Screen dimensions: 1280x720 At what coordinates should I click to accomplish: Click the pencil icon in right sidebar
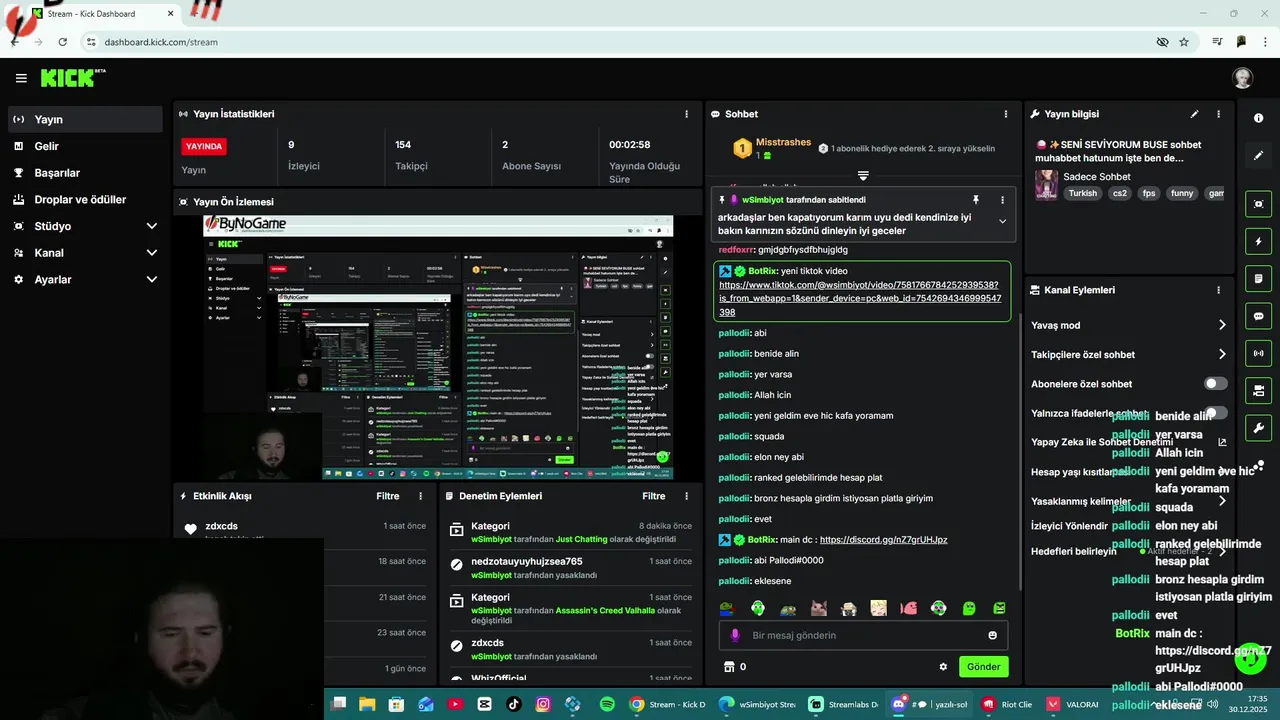pos(1258,156)
